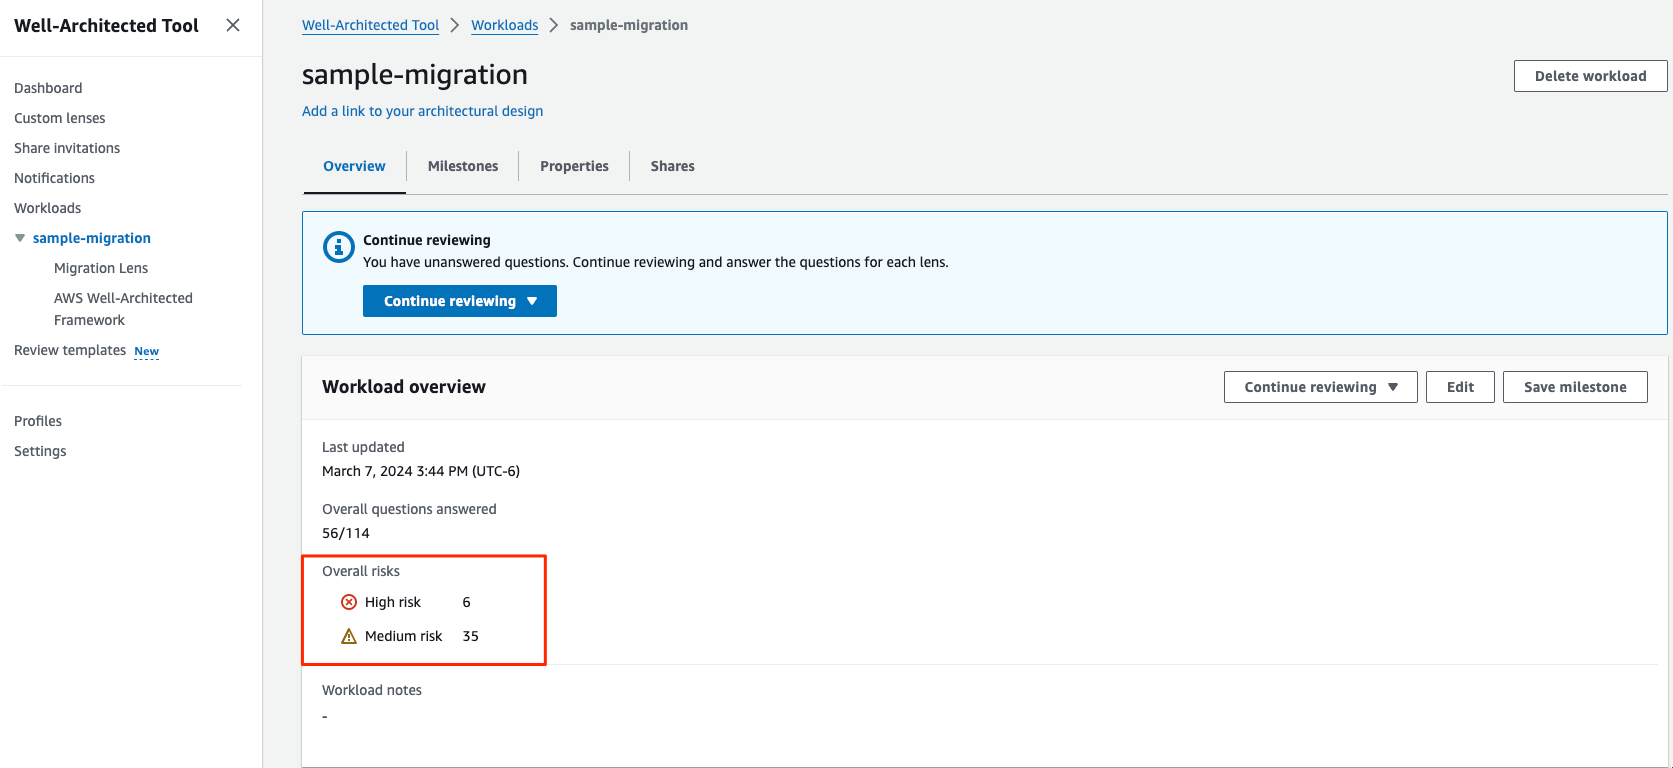Select sample-migration in the sidebar tree

[92, 238]
